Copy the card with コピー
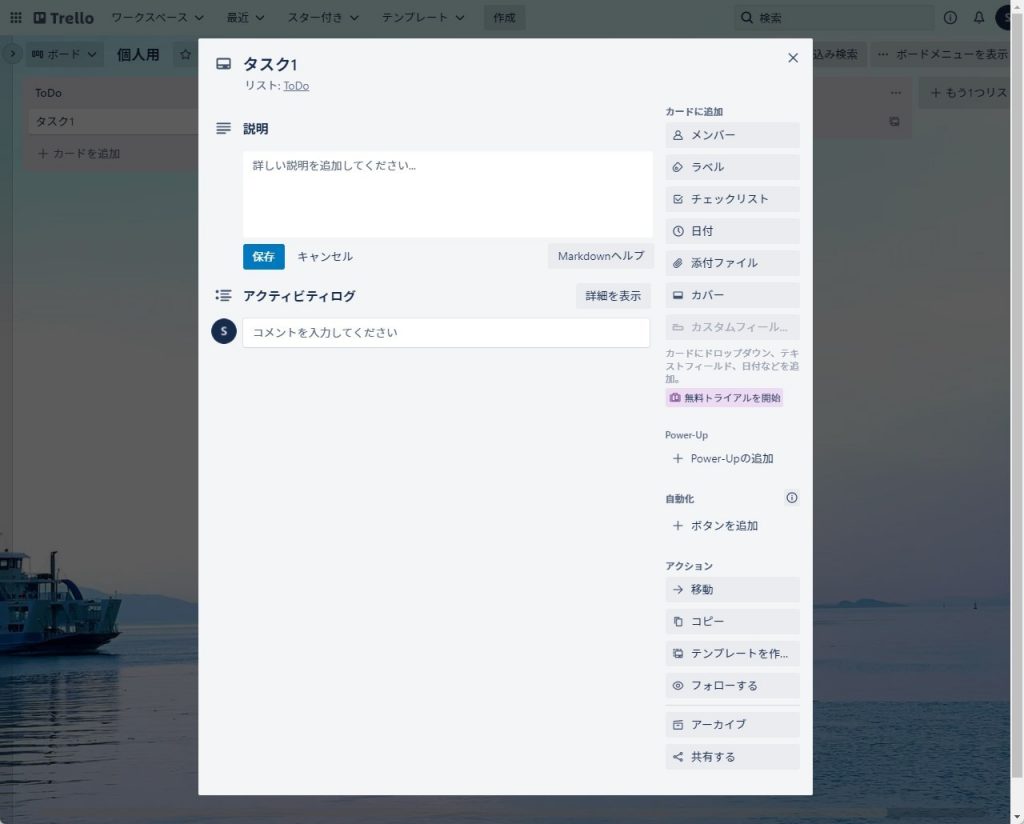This screenshot has width=1024, height=824. point(732,622)
